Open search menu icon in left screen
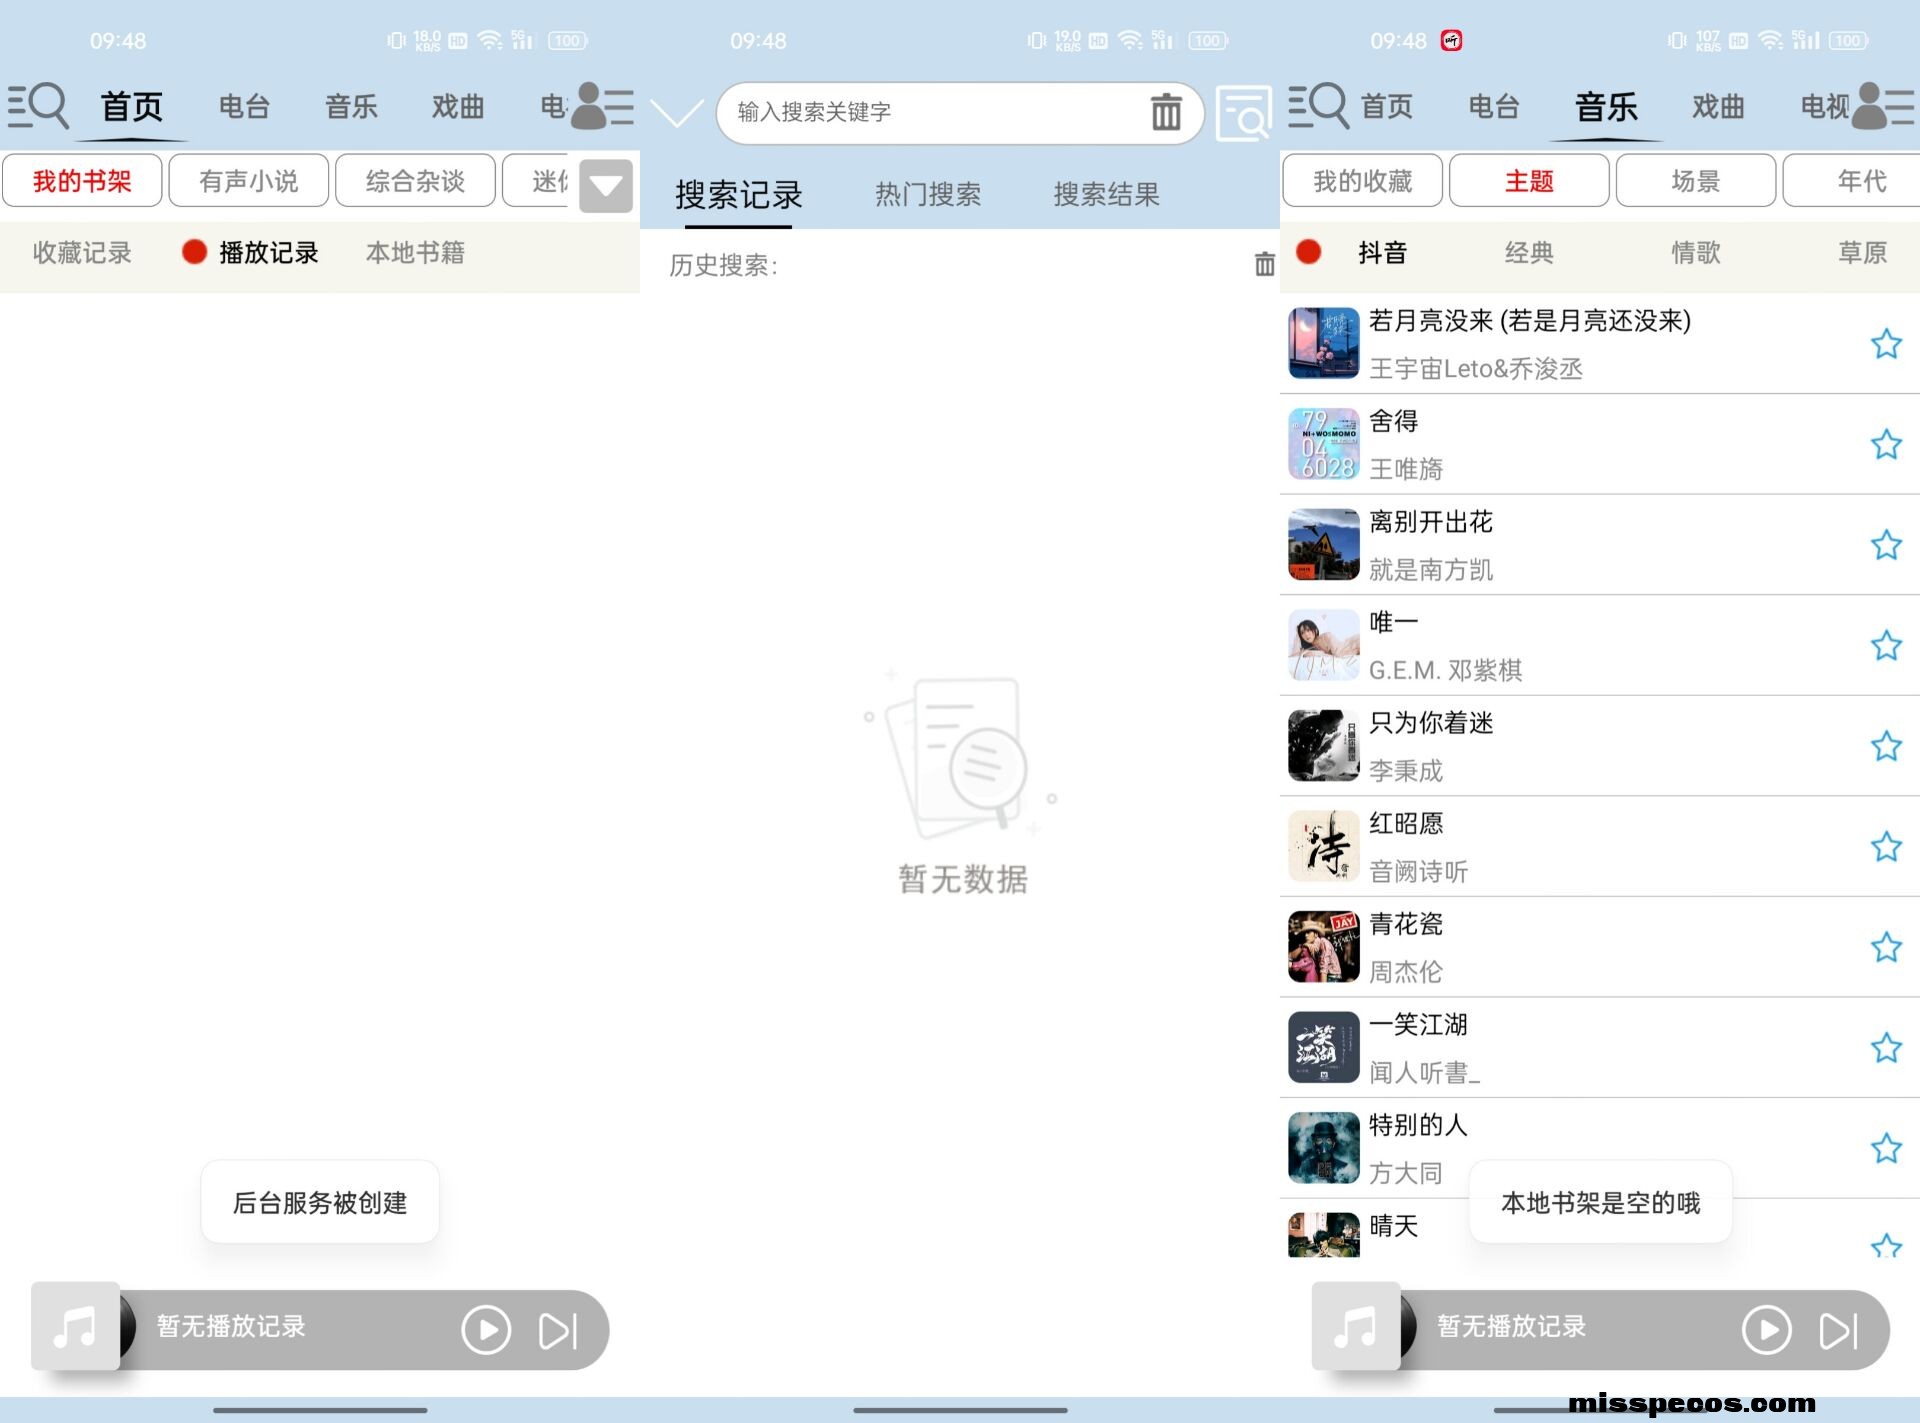Screen dimensions: 1920x1423 [38, 106]
